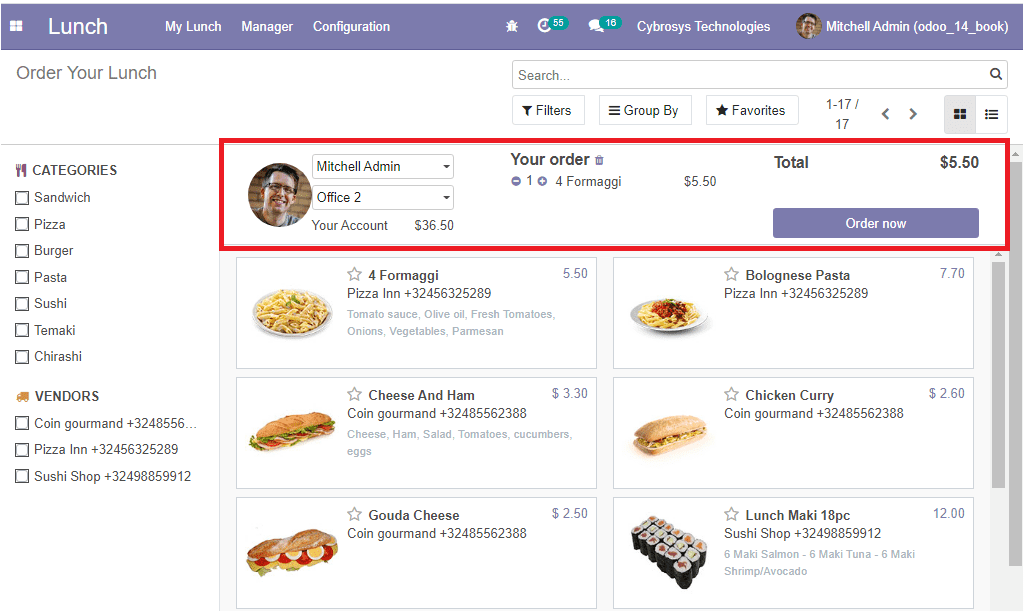The image size is (1024, 612).
Task: Check the Sushi category
Action: pos(22,304)
